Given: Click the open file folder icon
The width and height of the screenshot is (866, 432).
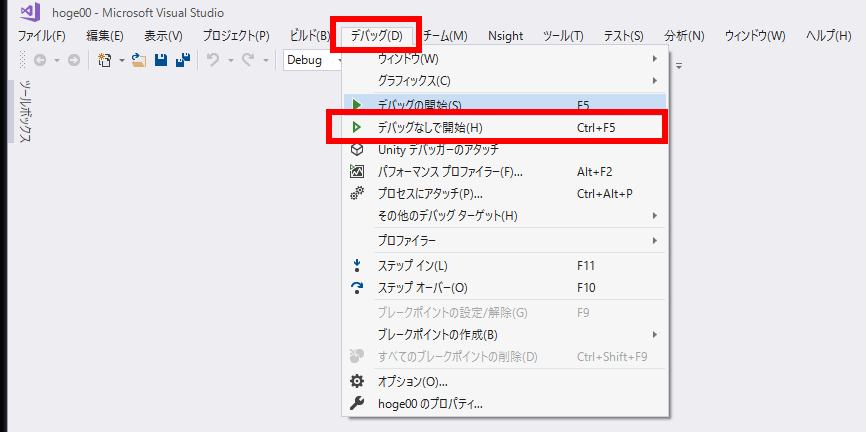Looking at the screenshot, I should (x=139, y=60).
